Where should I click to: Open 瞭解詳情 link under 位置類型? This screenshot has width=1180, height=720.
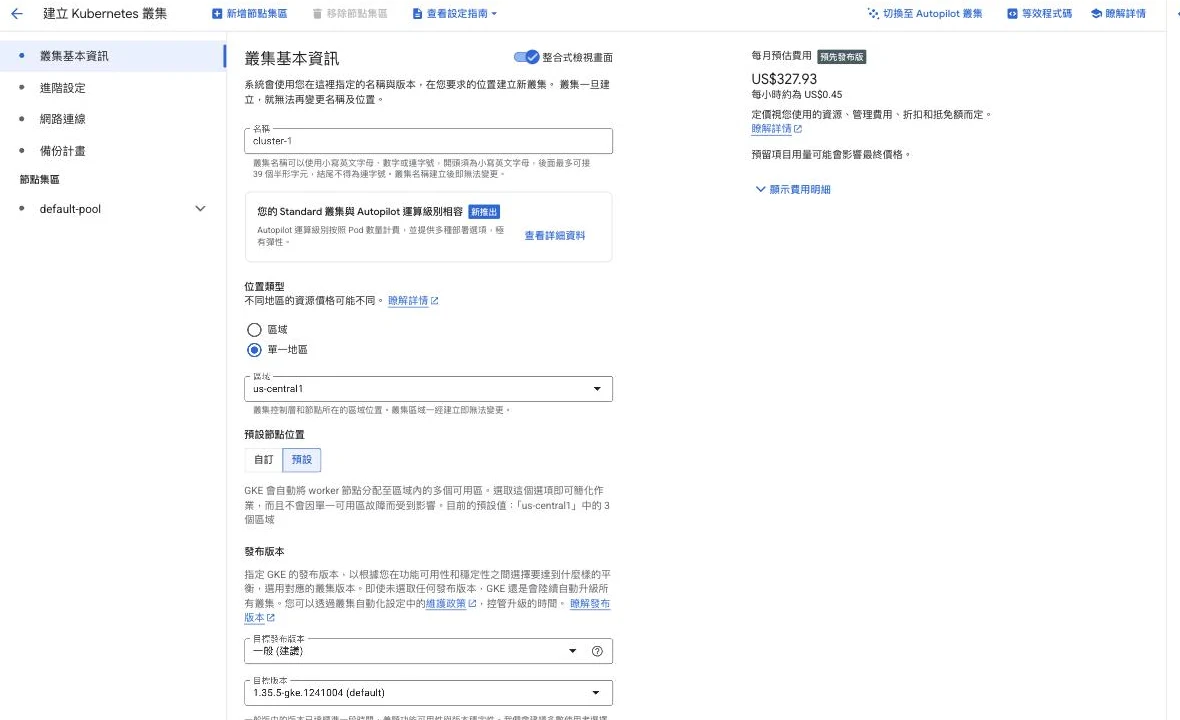click(412, 300)
